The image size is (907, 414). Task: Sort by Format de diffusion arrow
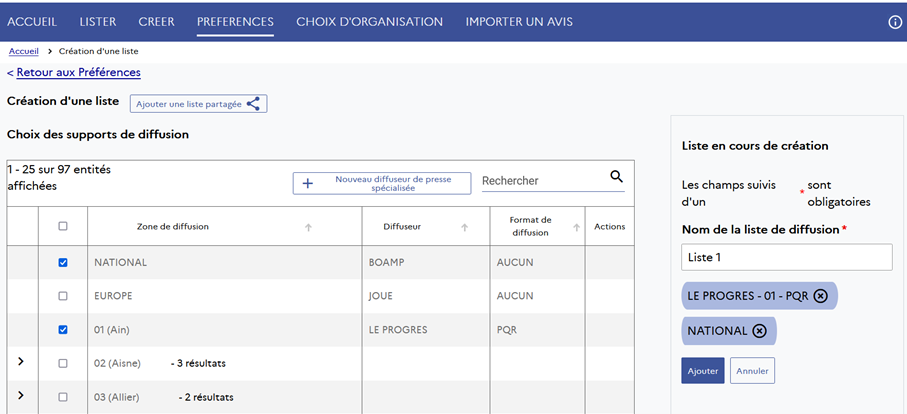pos(576,228)
